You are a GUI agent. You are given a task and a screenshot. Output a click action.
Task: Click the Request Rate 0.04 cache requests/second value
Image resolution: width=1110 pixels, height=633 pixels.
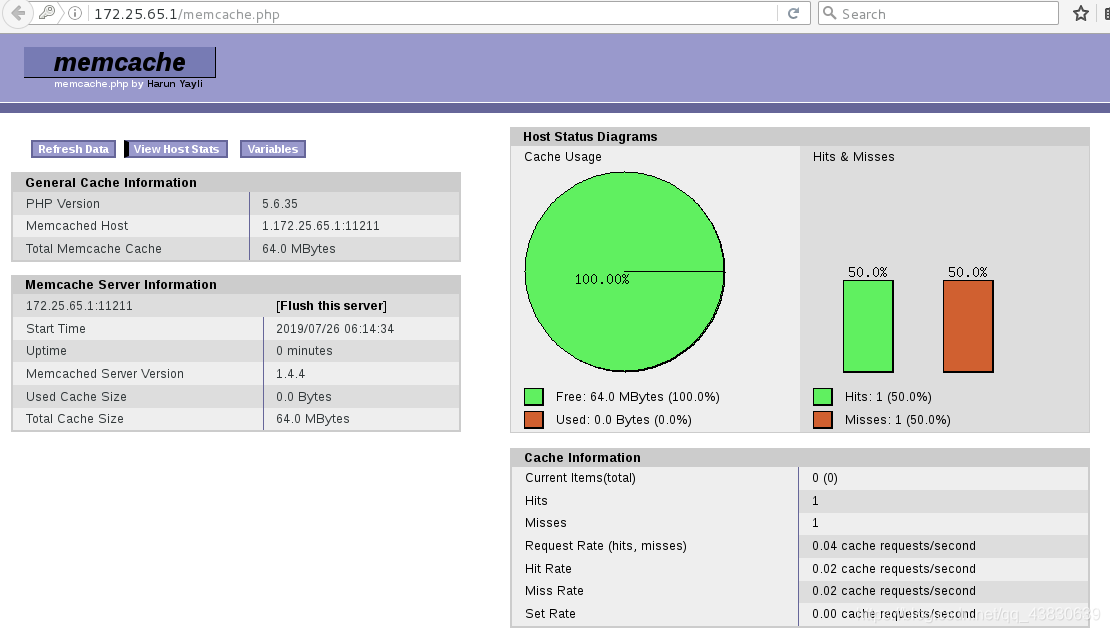[x=894, y=546]
